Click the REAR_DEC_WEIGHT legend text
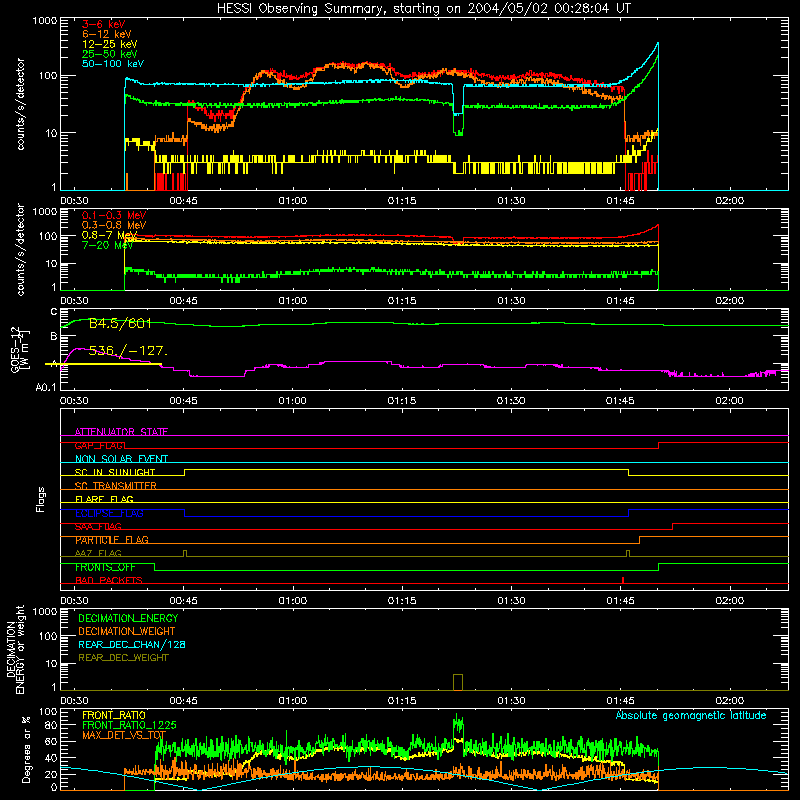Image resolution: width=800 pixels, height=800 pixels. point(123,658)
